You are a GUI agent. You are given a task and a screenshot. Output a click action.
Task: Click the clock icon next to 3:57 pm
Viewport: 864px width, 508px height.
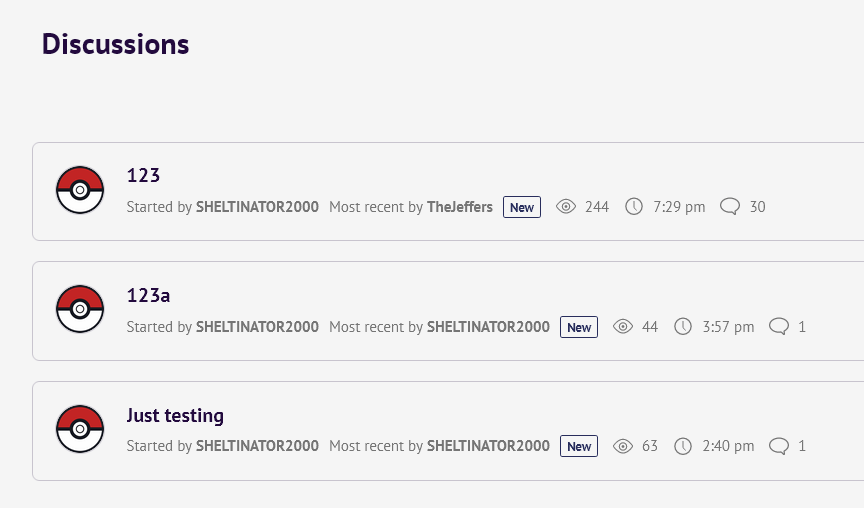click(x=683, y=327)
